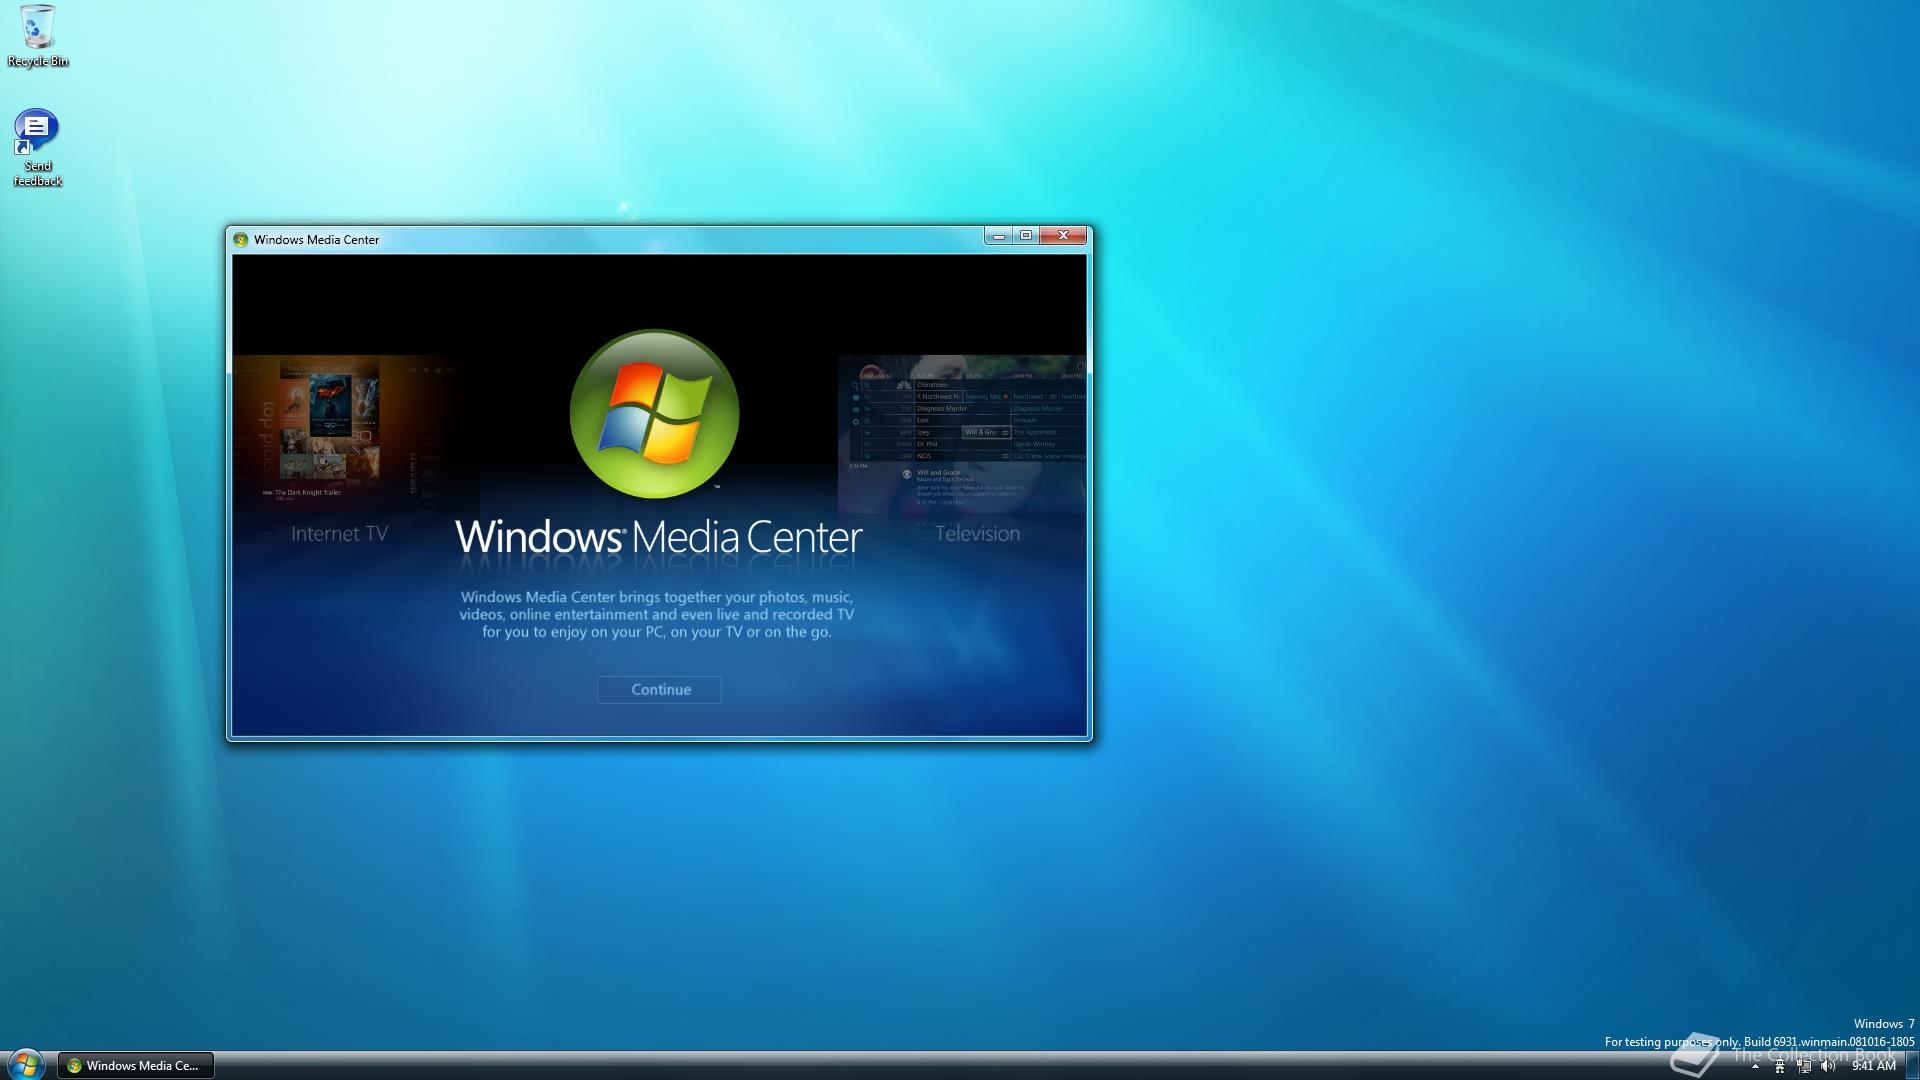Click the large Windows Media Center logo
This screenshot has width=1920, height=1080.
point(654,414)
